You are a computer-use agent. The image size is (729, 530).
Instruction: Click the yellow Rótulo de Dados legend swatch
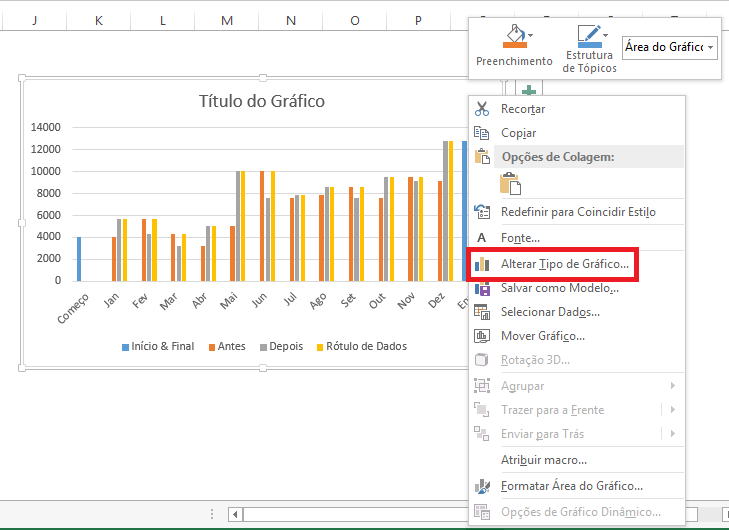pos(320,347)
